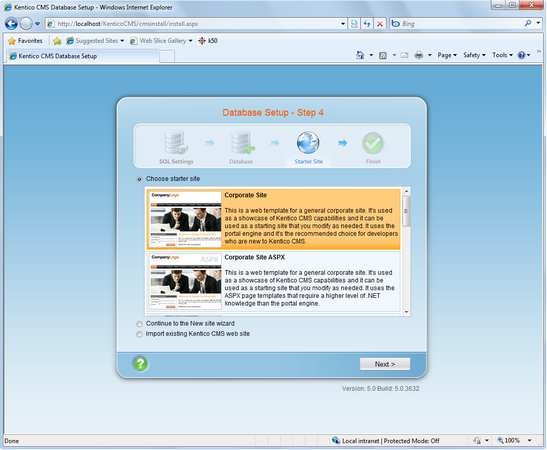The height and width of the screenshot is (450, 547).
Task: Click the Corporate Site ASPX thumbnail
Action: 186,281
